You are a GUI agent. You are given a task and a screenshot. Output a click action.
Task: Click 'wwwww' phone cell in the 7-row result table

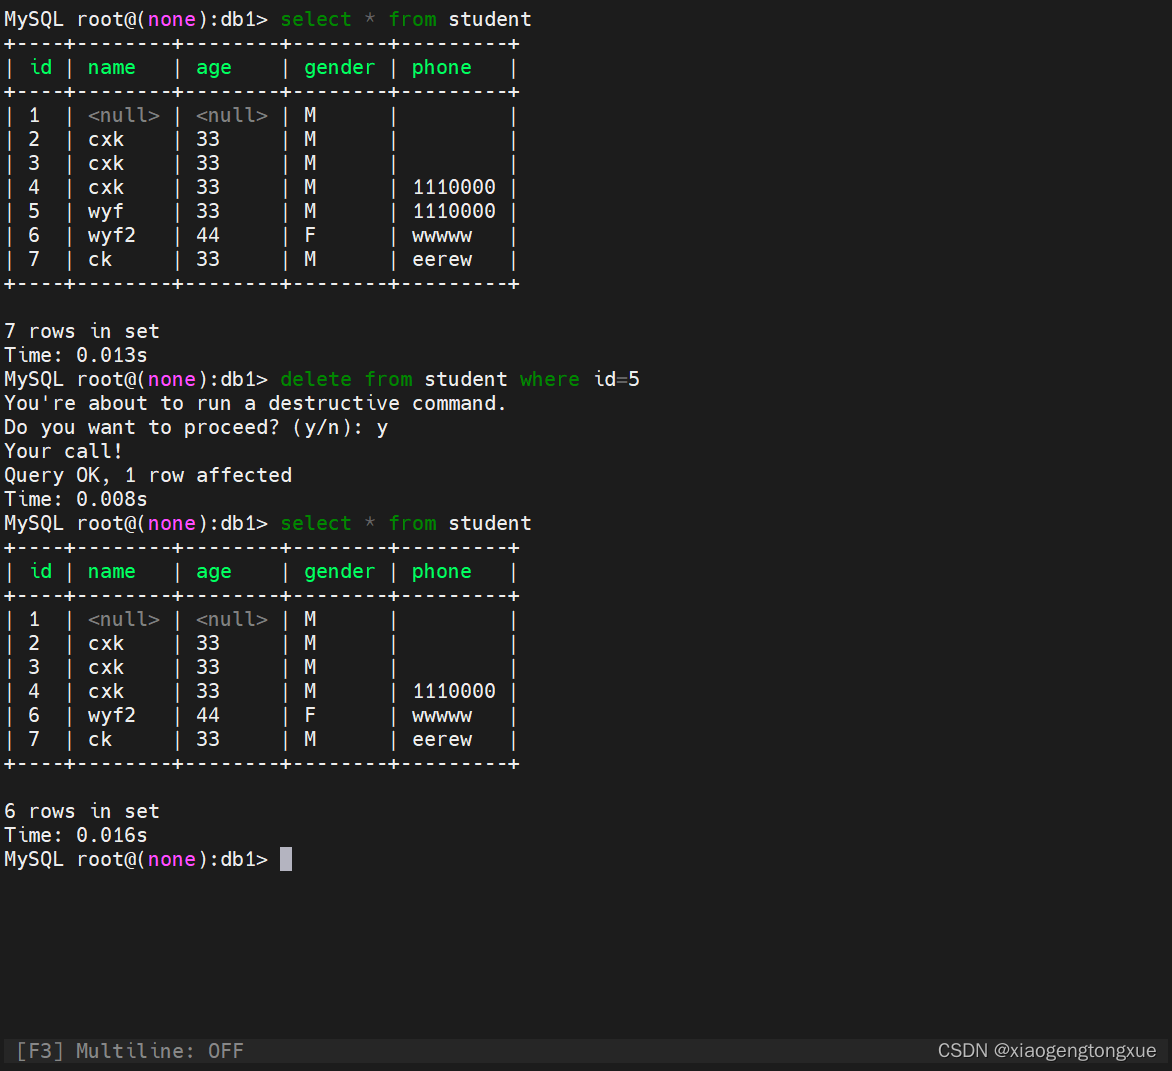[x=442, y=236]
